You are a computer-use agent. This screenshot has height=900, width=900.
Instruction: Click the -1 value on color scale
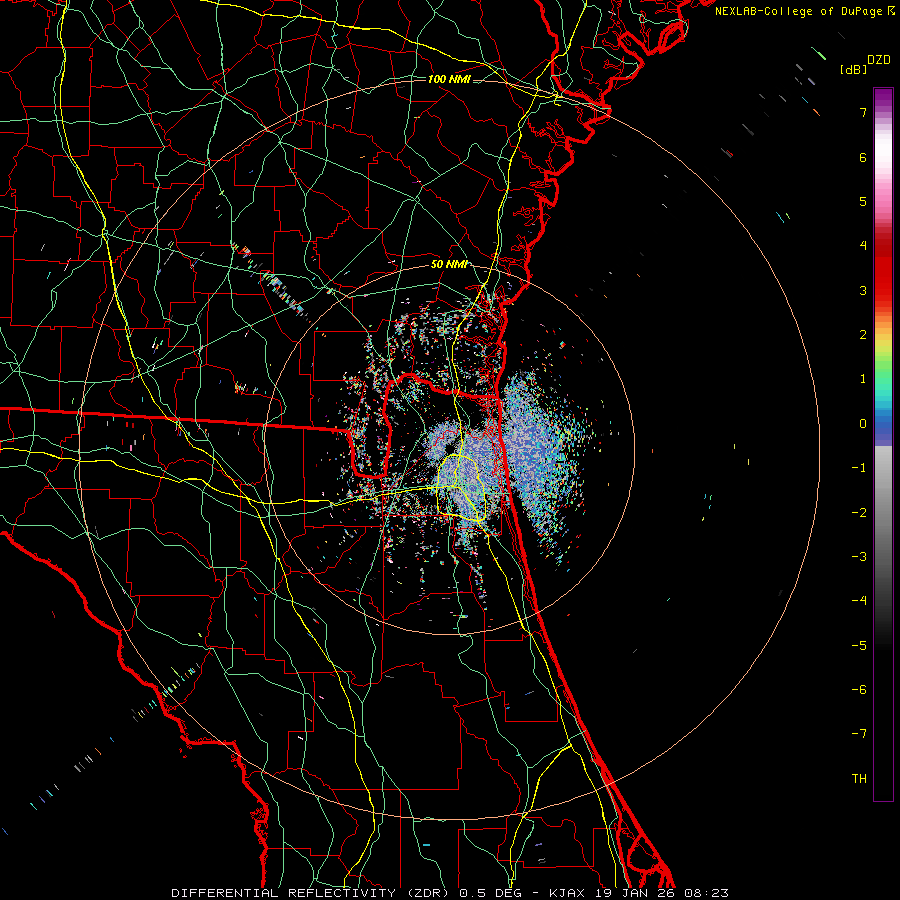(x=859, y=468)
